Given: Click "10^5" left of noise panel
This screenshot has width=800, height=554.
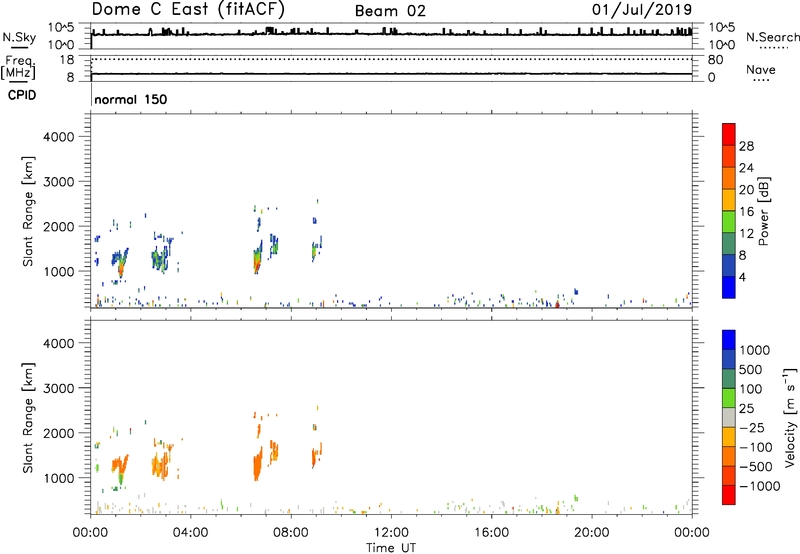Looking at the screenshot, I should 61,27.
